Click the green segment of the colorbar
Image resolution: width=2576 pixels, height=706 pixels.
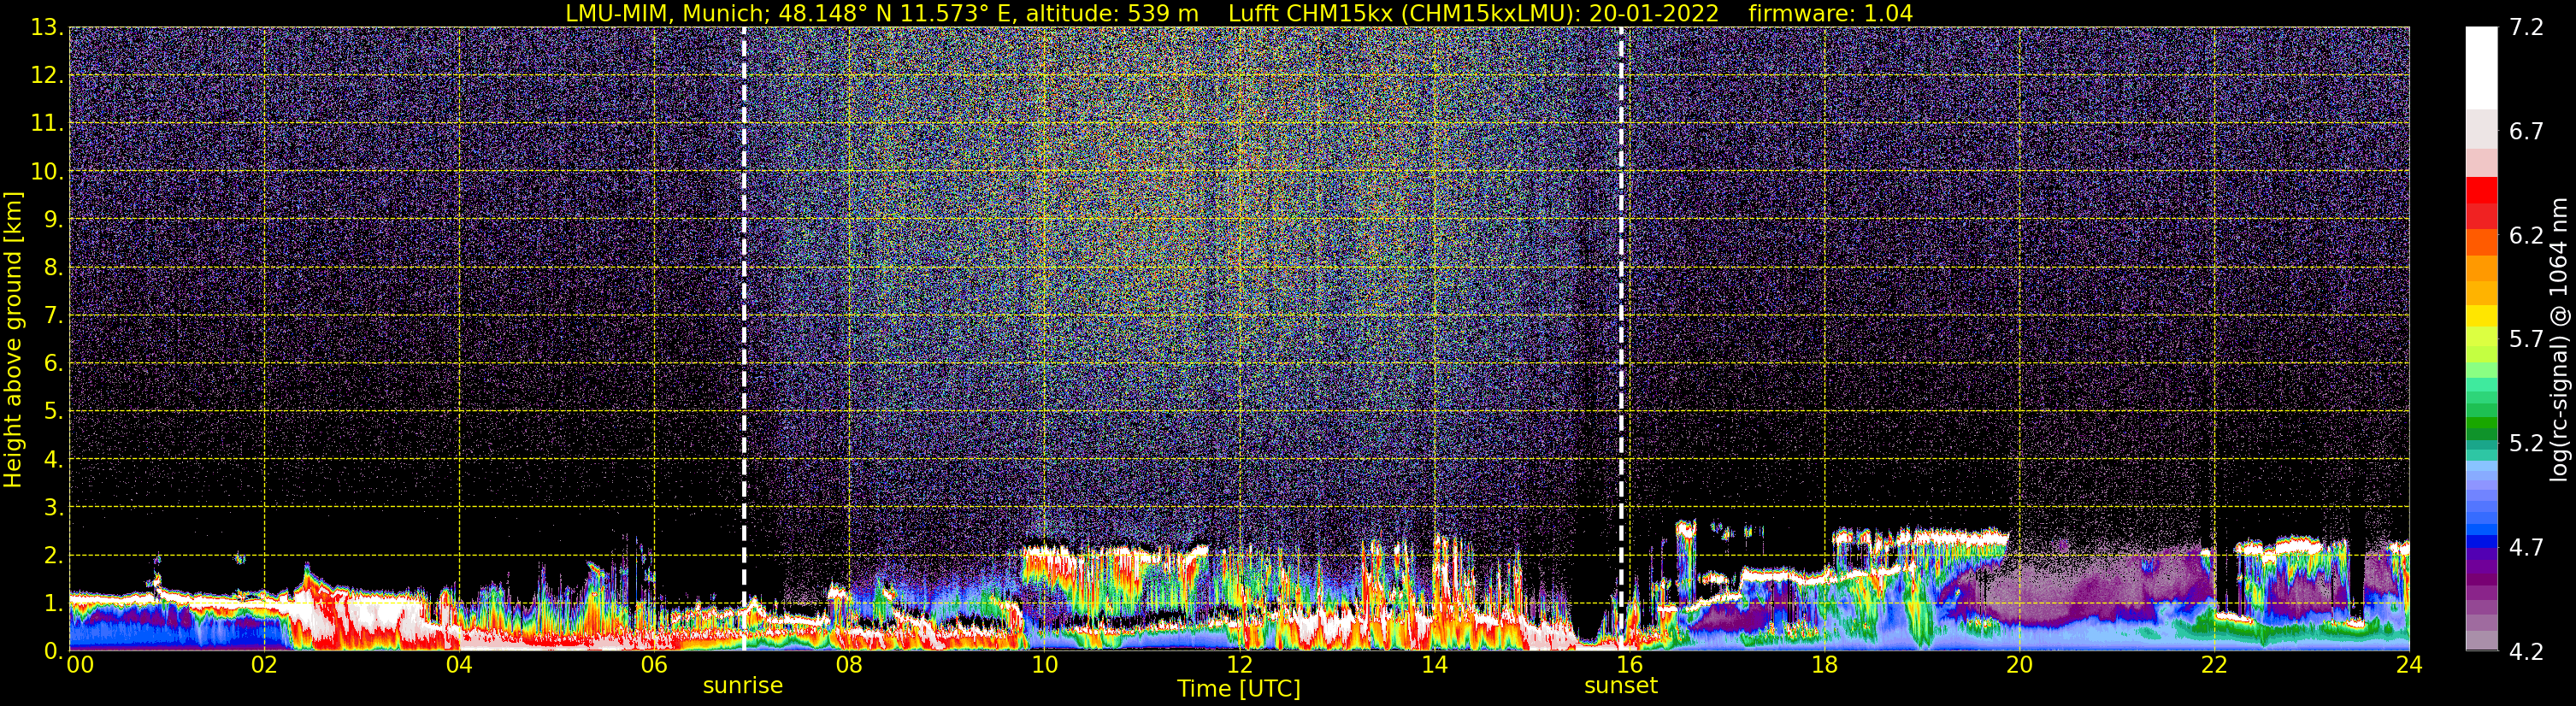2481,421
